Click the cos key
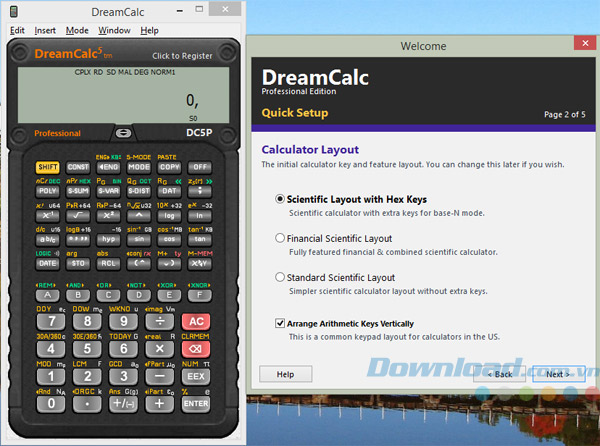Screen dimensions: 600x446 coord(170,239)
